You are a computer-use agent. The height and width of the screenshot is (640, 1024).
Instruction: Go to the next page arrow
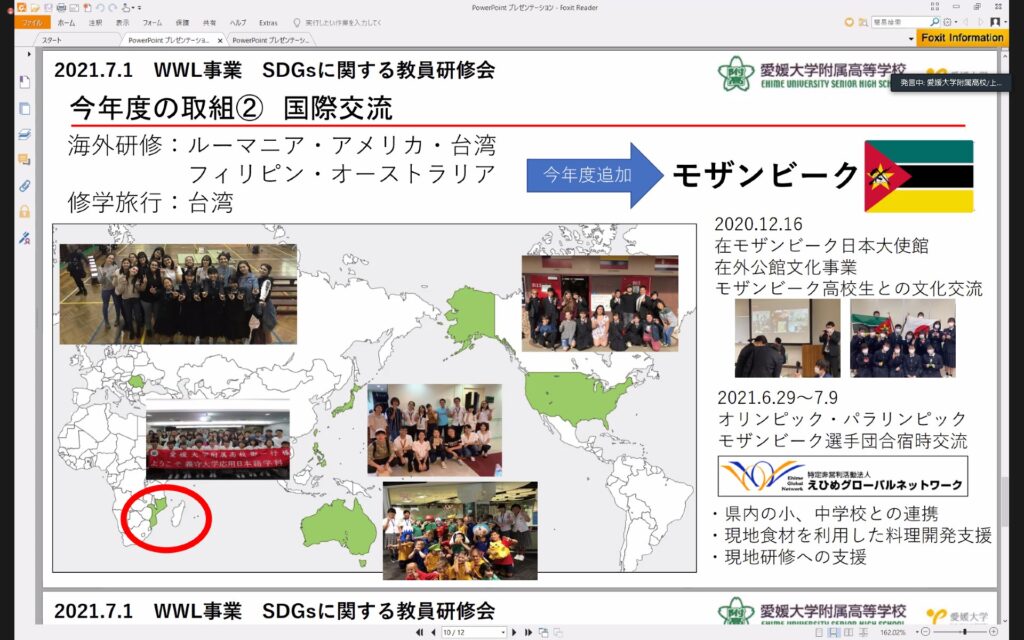coord(514,632)
